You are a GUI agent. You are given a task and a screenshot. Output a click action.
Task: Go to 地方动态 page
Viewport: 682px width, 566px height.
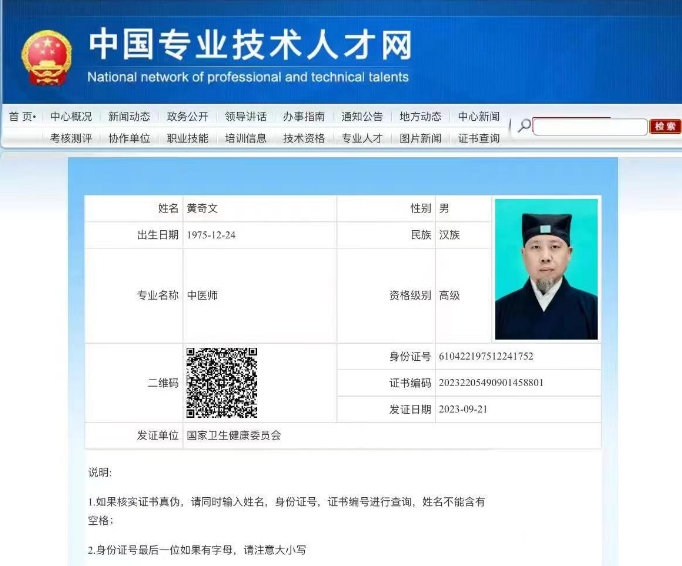(420, 116)
